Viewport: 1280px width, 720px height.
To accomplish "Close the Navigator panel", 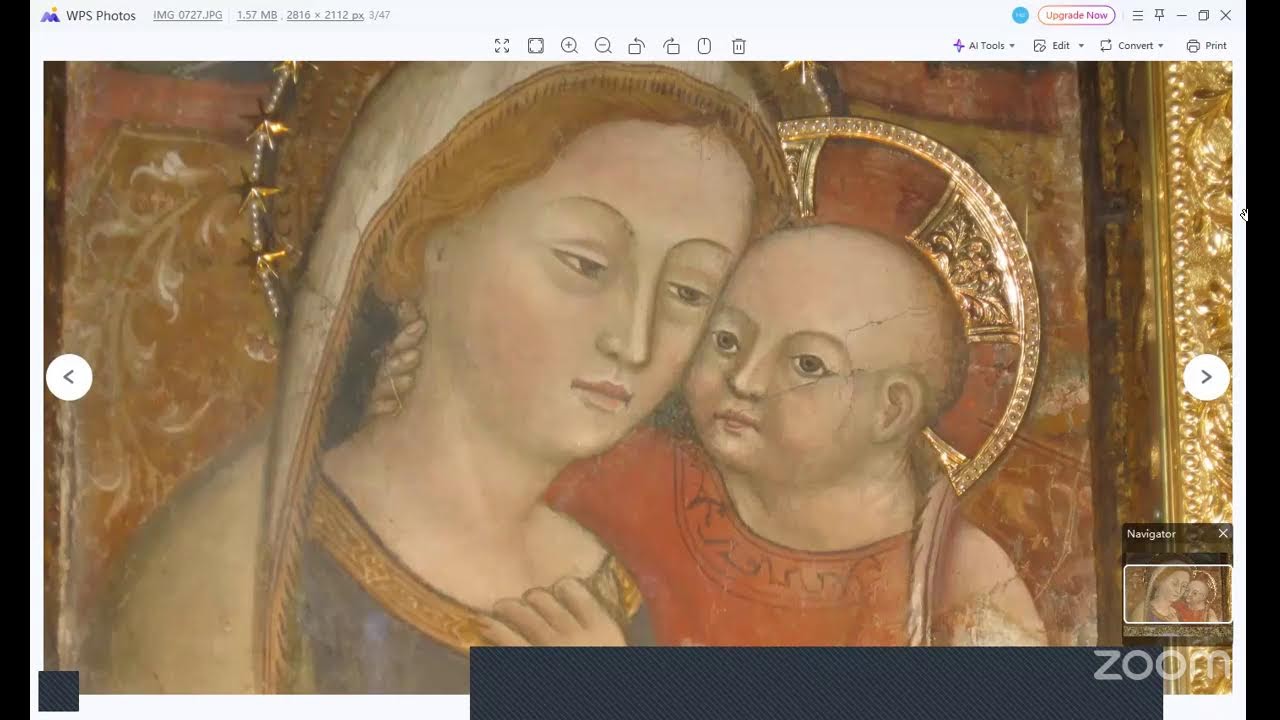I will click(1223, 534).
